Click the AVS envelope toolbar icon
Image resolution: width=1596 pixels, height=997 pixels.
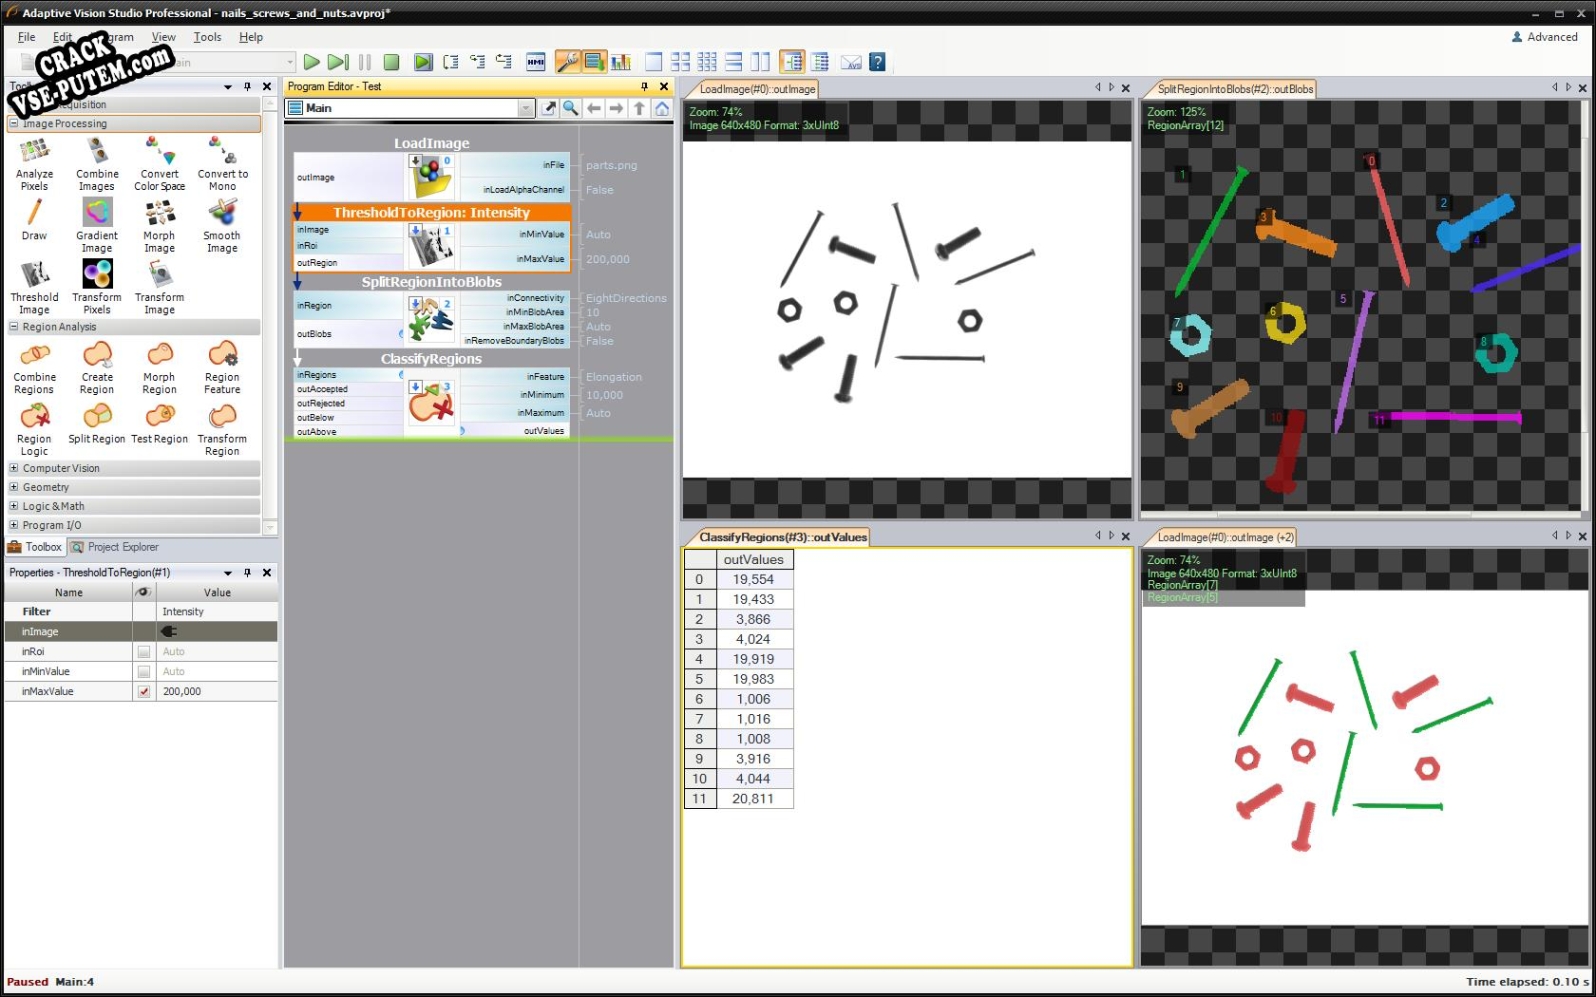tap(851, 62)
